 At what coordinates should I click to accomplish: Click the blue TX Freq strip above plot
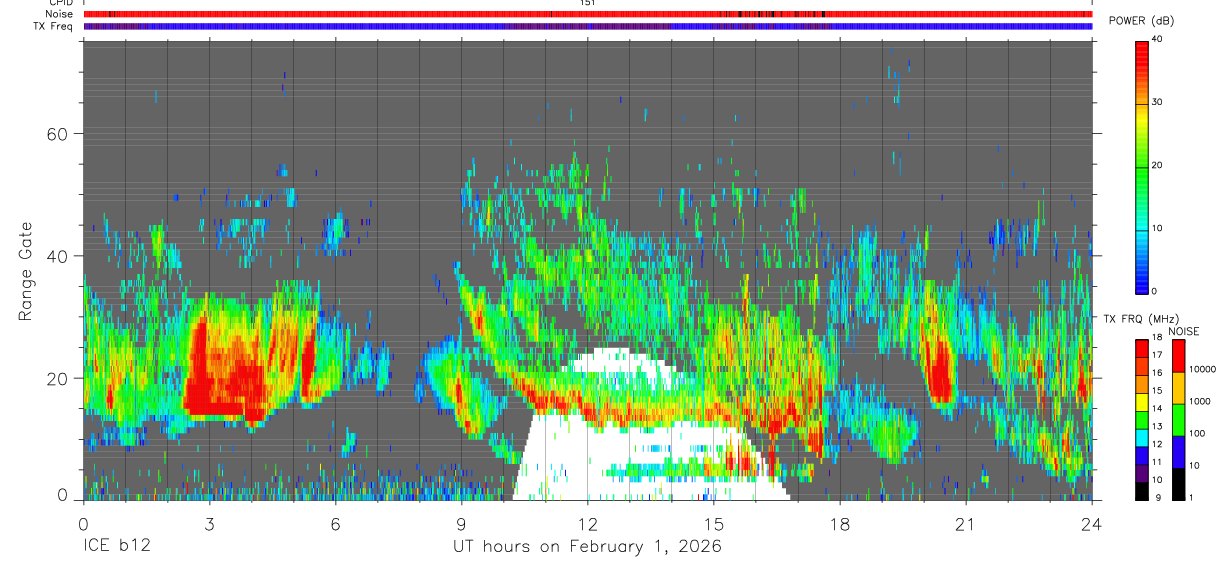pos(587,26)
